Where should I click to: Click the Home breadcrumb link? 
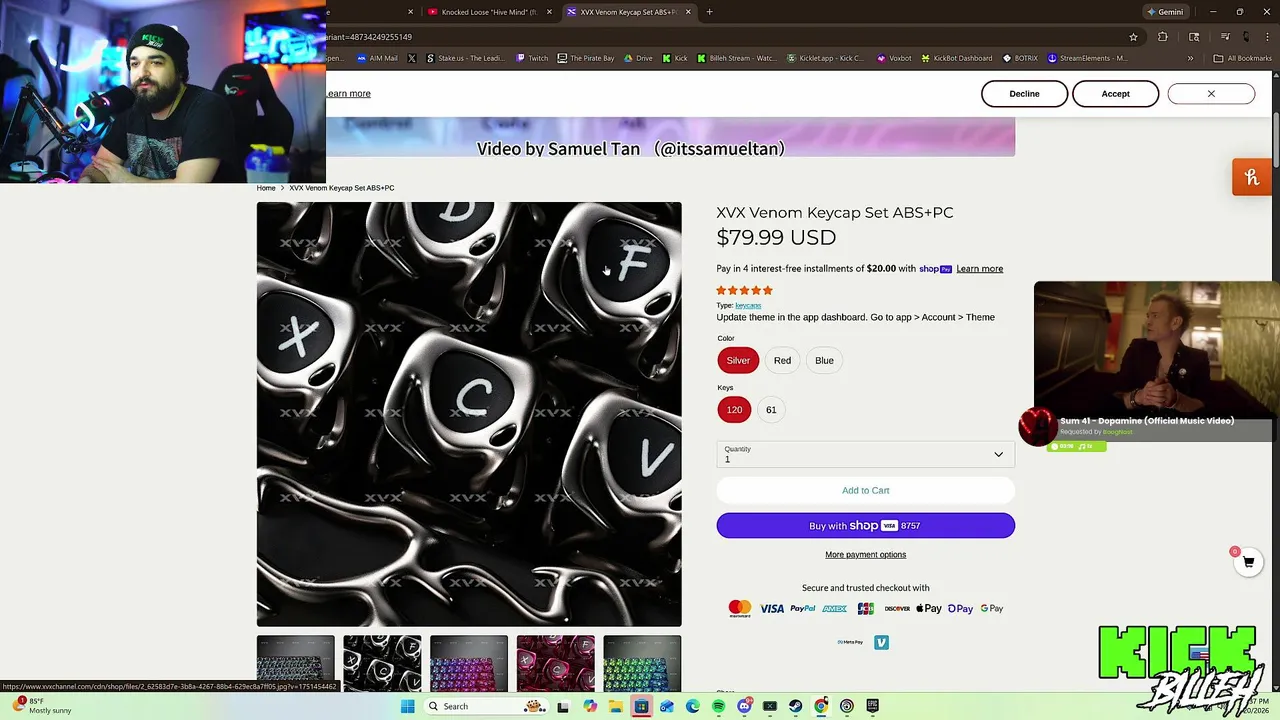[266, 188]
